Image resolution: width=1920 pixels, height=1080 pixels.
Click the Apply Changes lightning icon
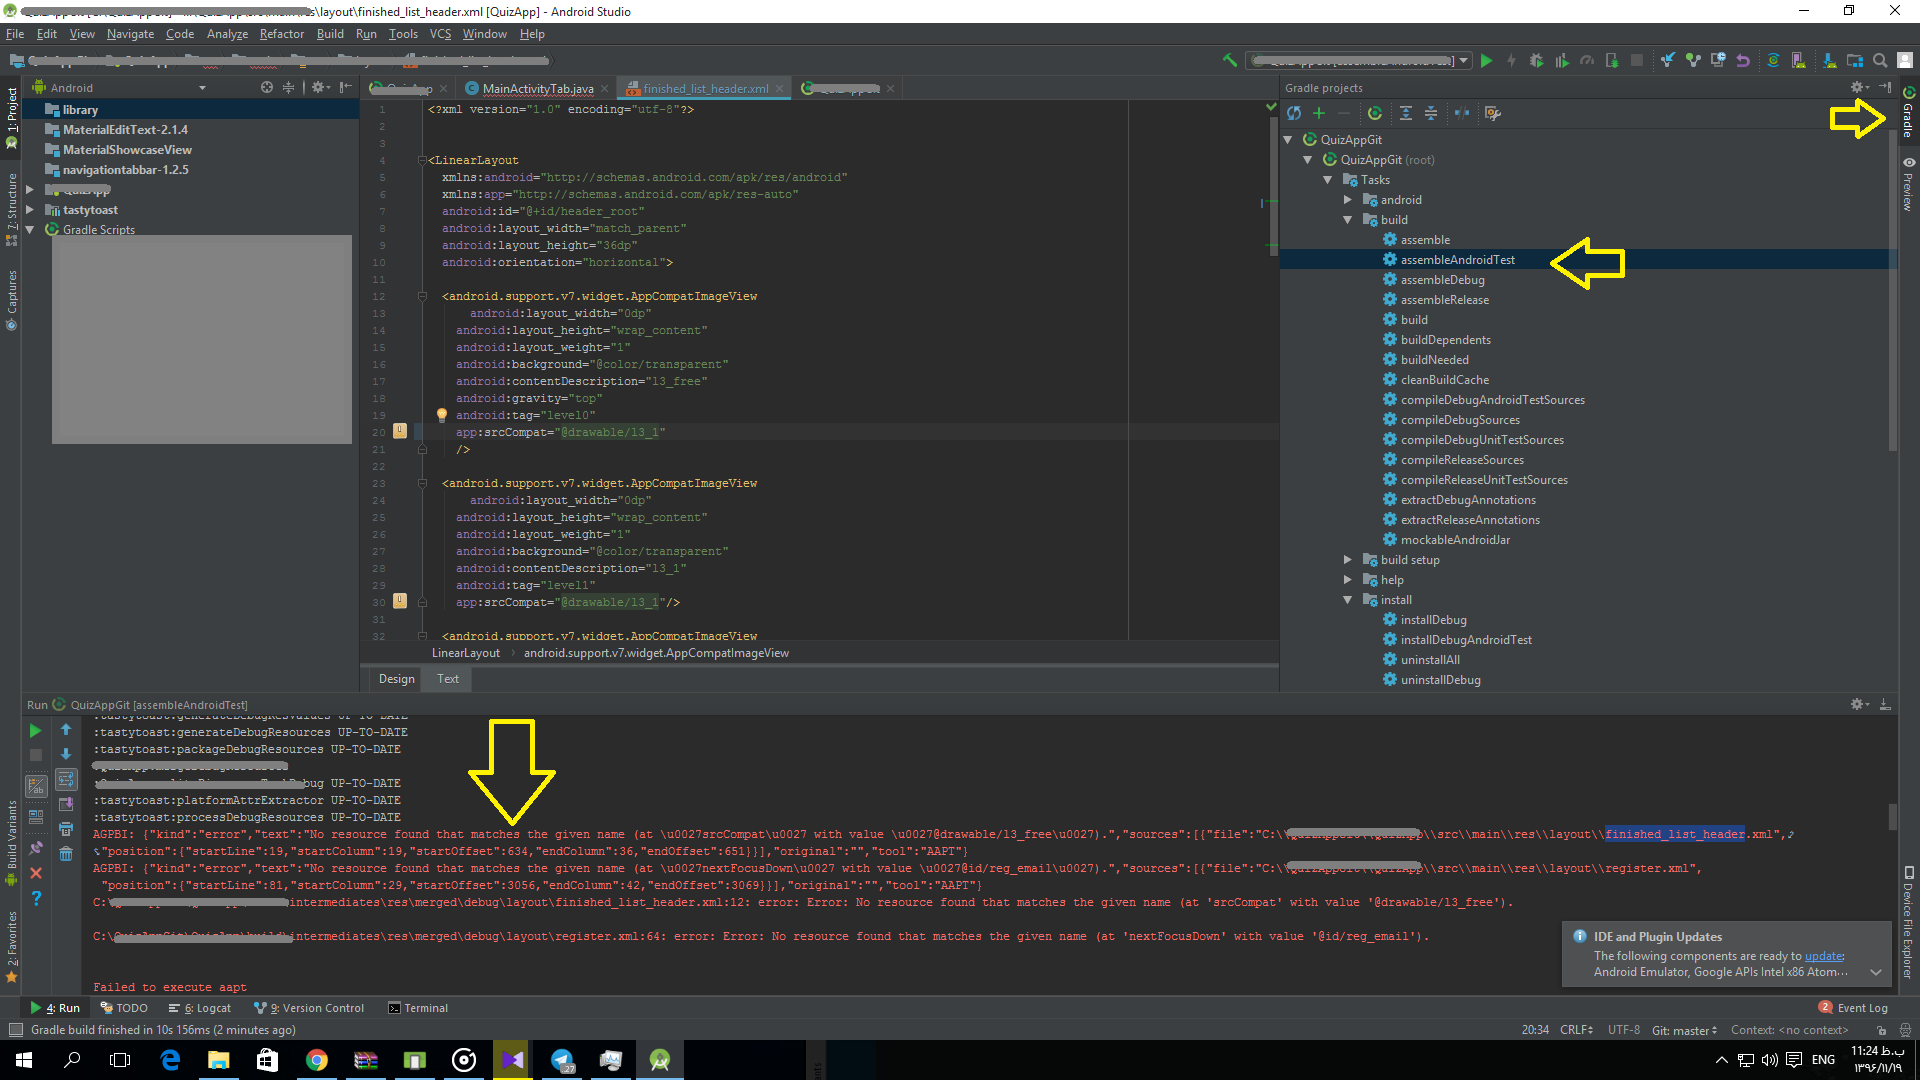1511,61
